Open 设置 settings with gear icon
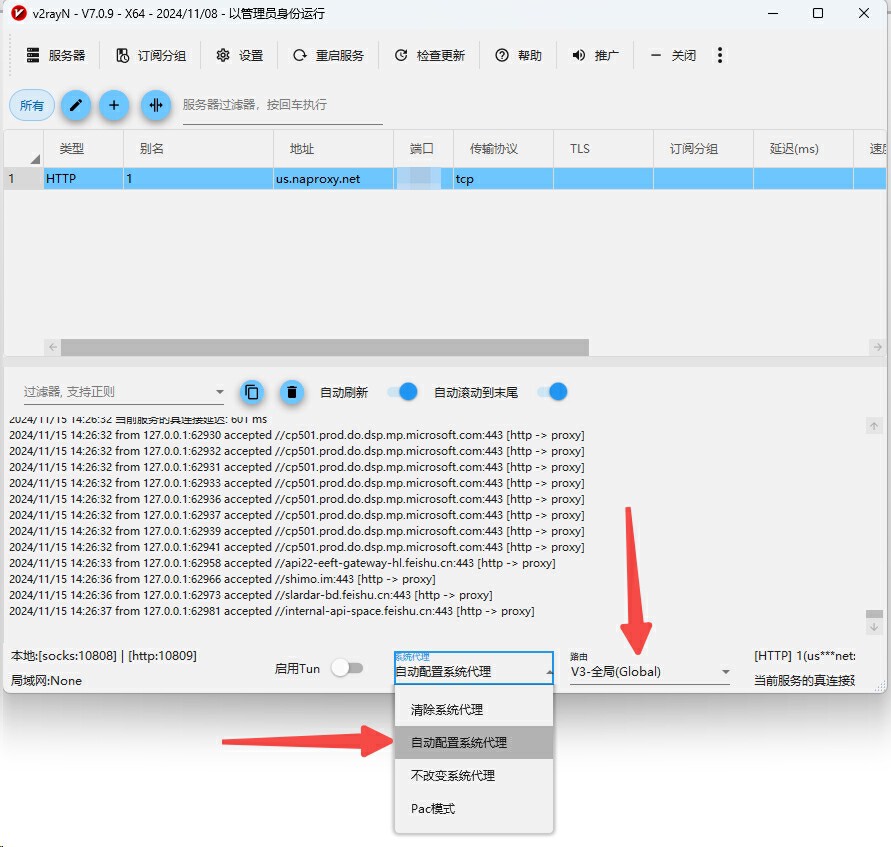891x847 pixels. (x=239, y=55)
